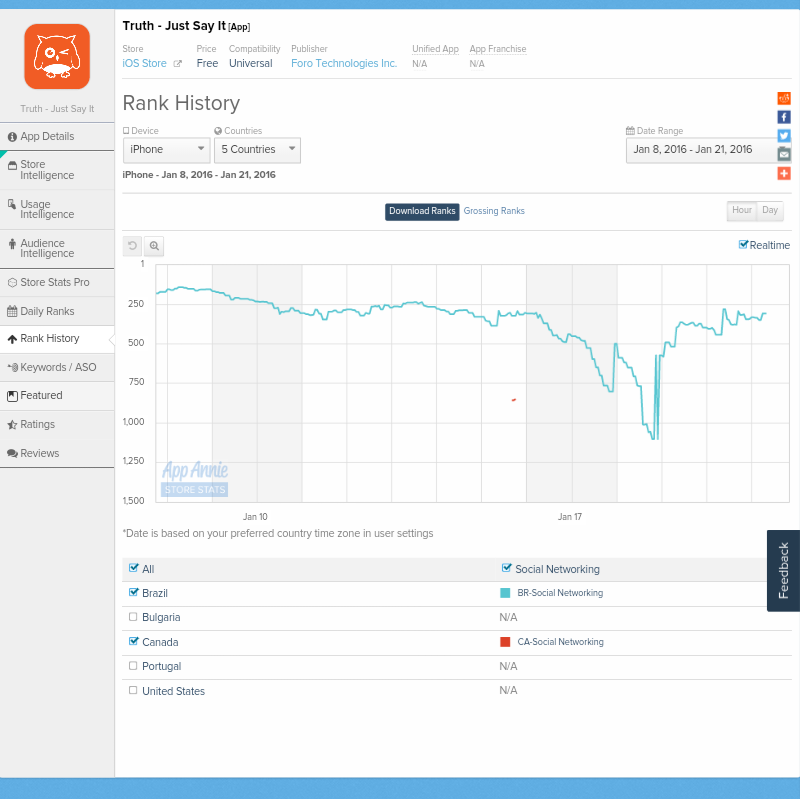Open Featured in sidebar

(57, 396)
